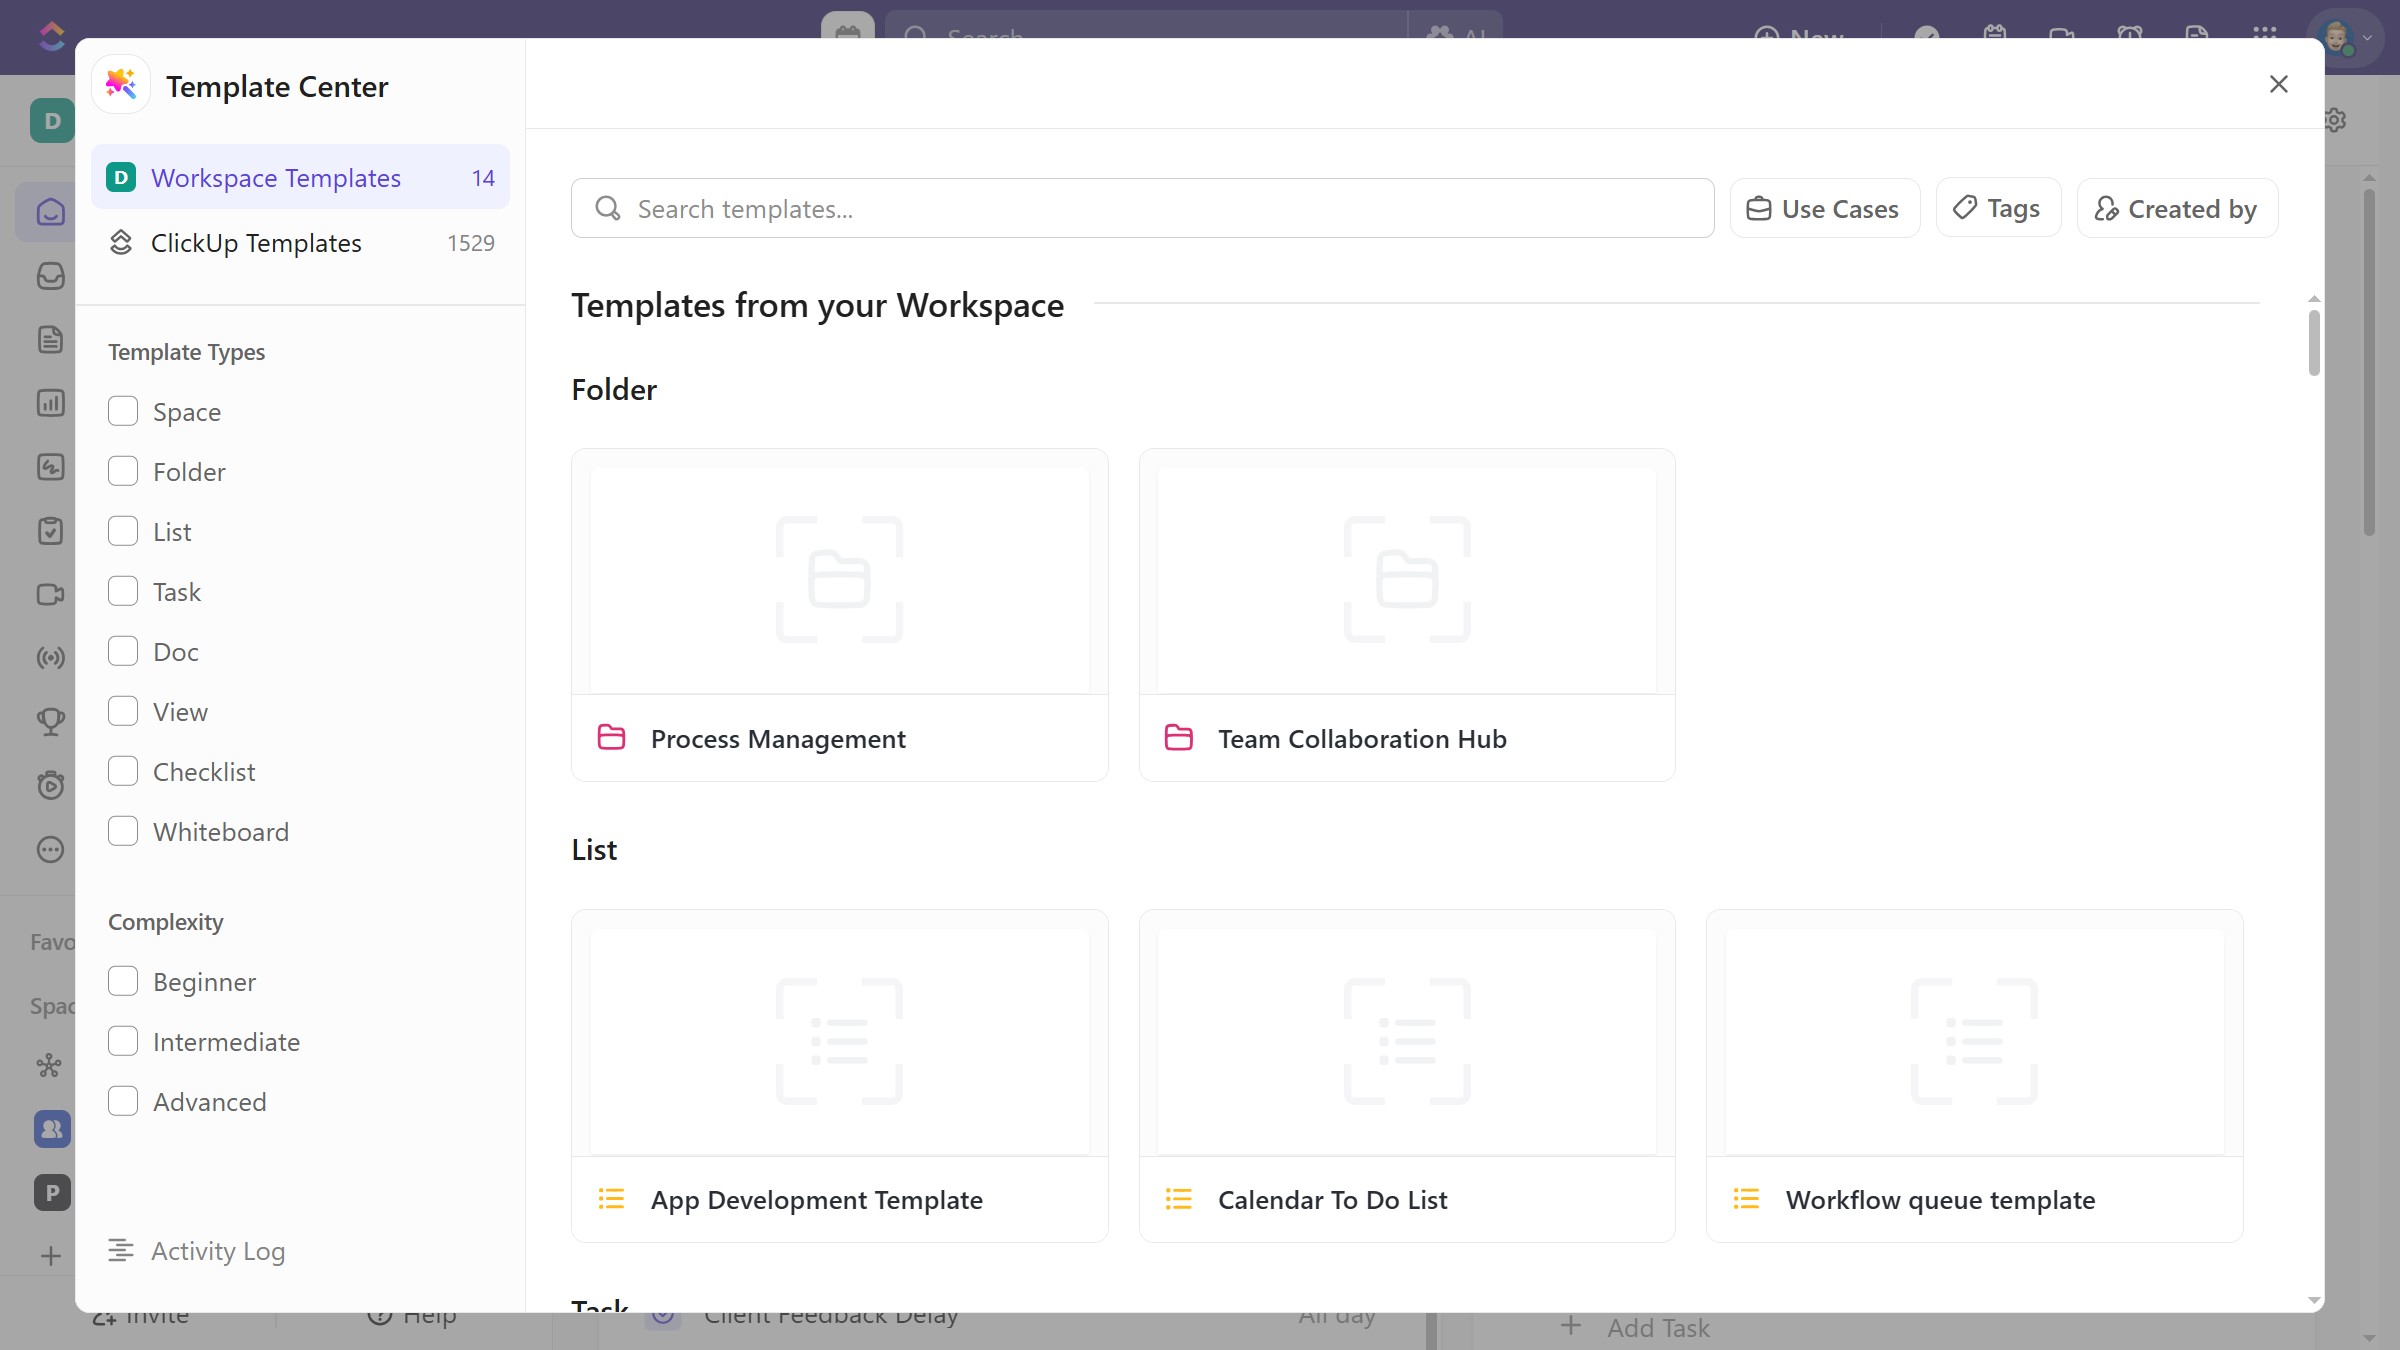
Task: Check the Beginner complexity filter
Action: [123, 981]
